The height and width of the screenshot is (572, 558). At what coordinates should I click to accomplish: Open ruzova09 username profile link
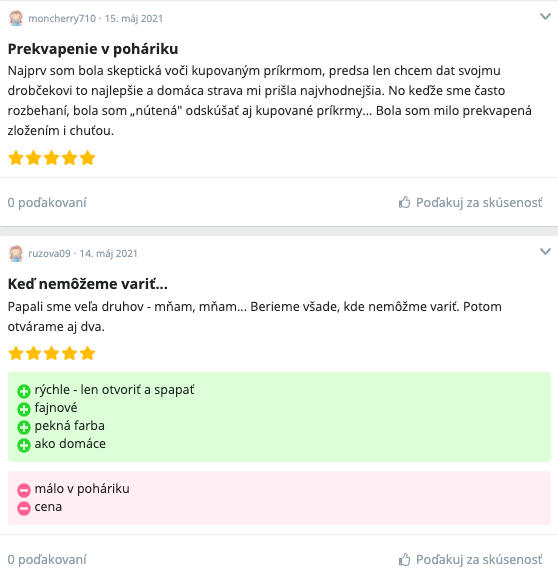[x=49, y=254]
